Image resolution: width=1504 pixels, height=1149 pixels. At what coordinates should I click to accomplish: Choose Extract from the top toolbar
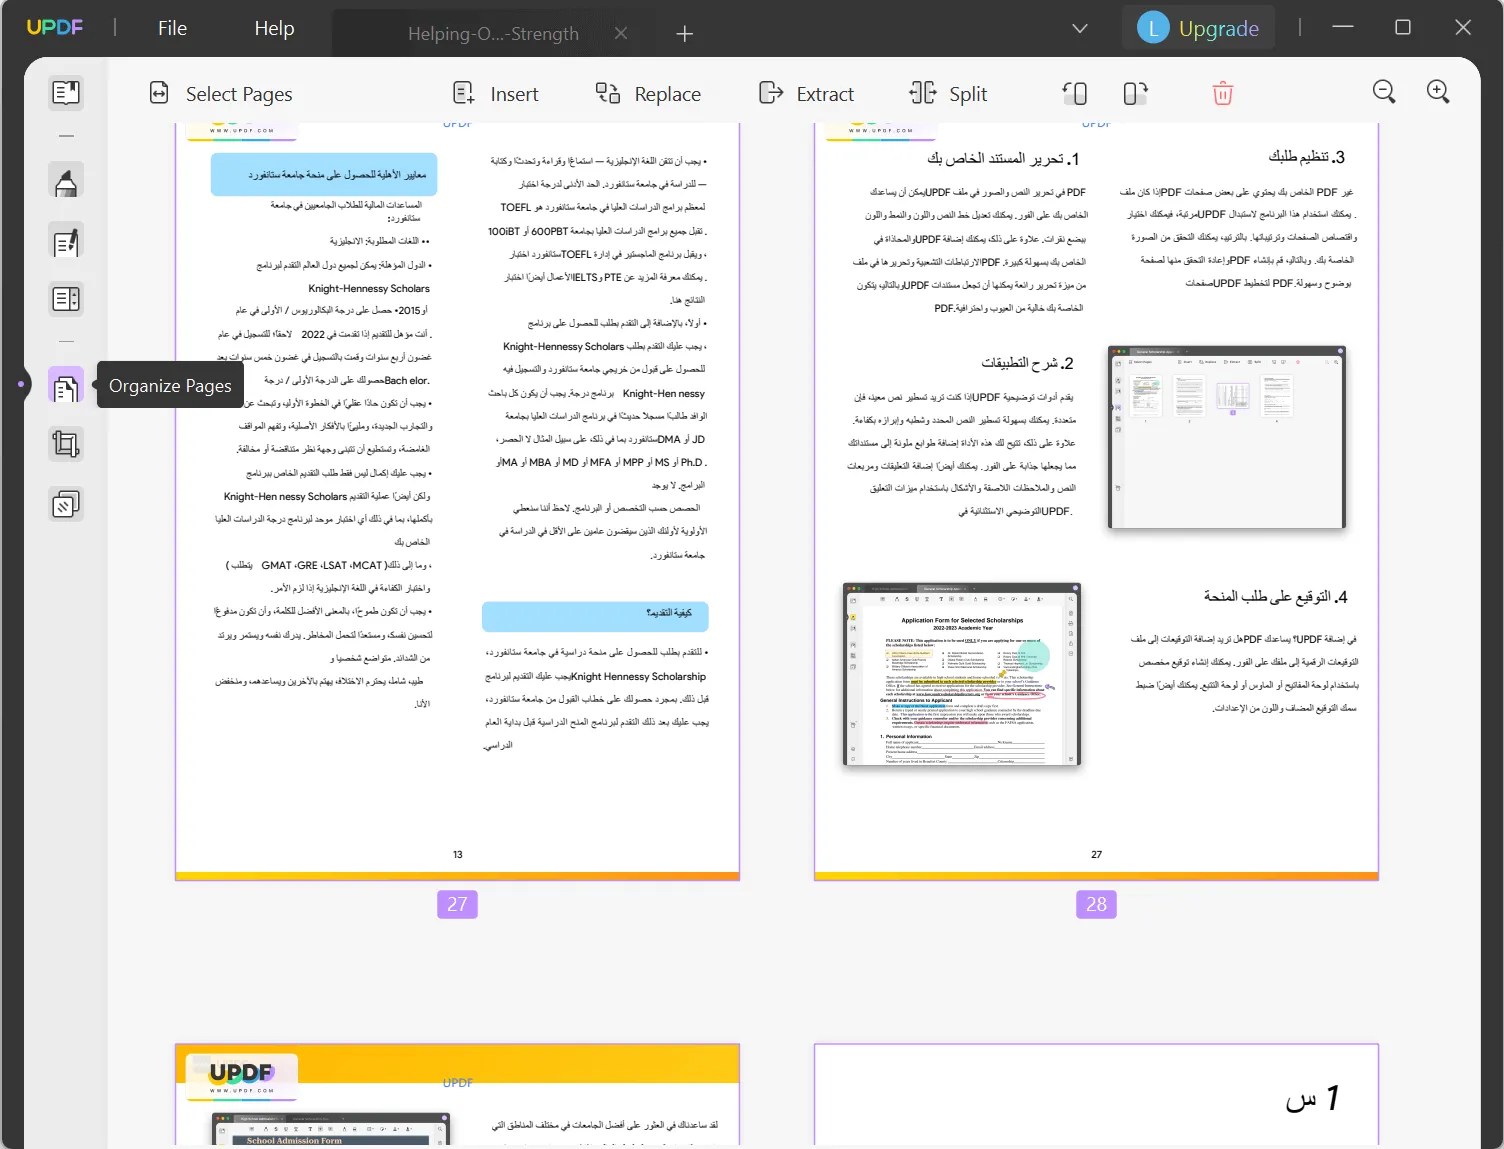[807, 93]
